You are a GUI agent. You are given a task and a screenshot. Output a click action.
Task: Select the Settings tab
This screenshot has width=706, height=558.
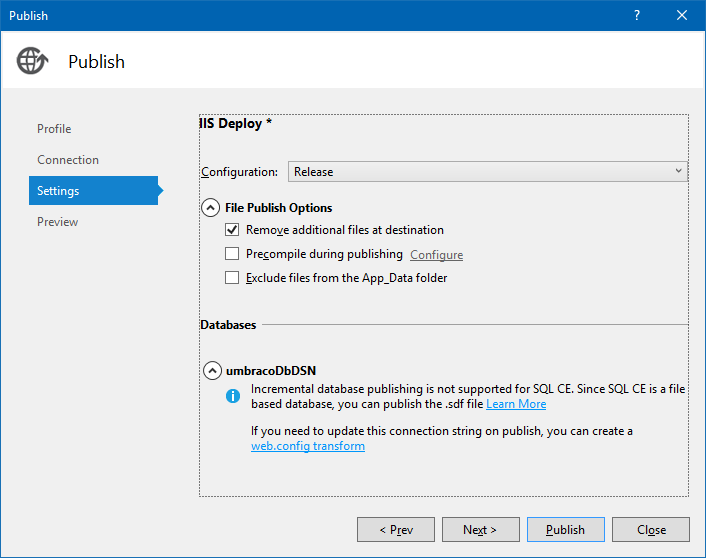tap(58, 191)
